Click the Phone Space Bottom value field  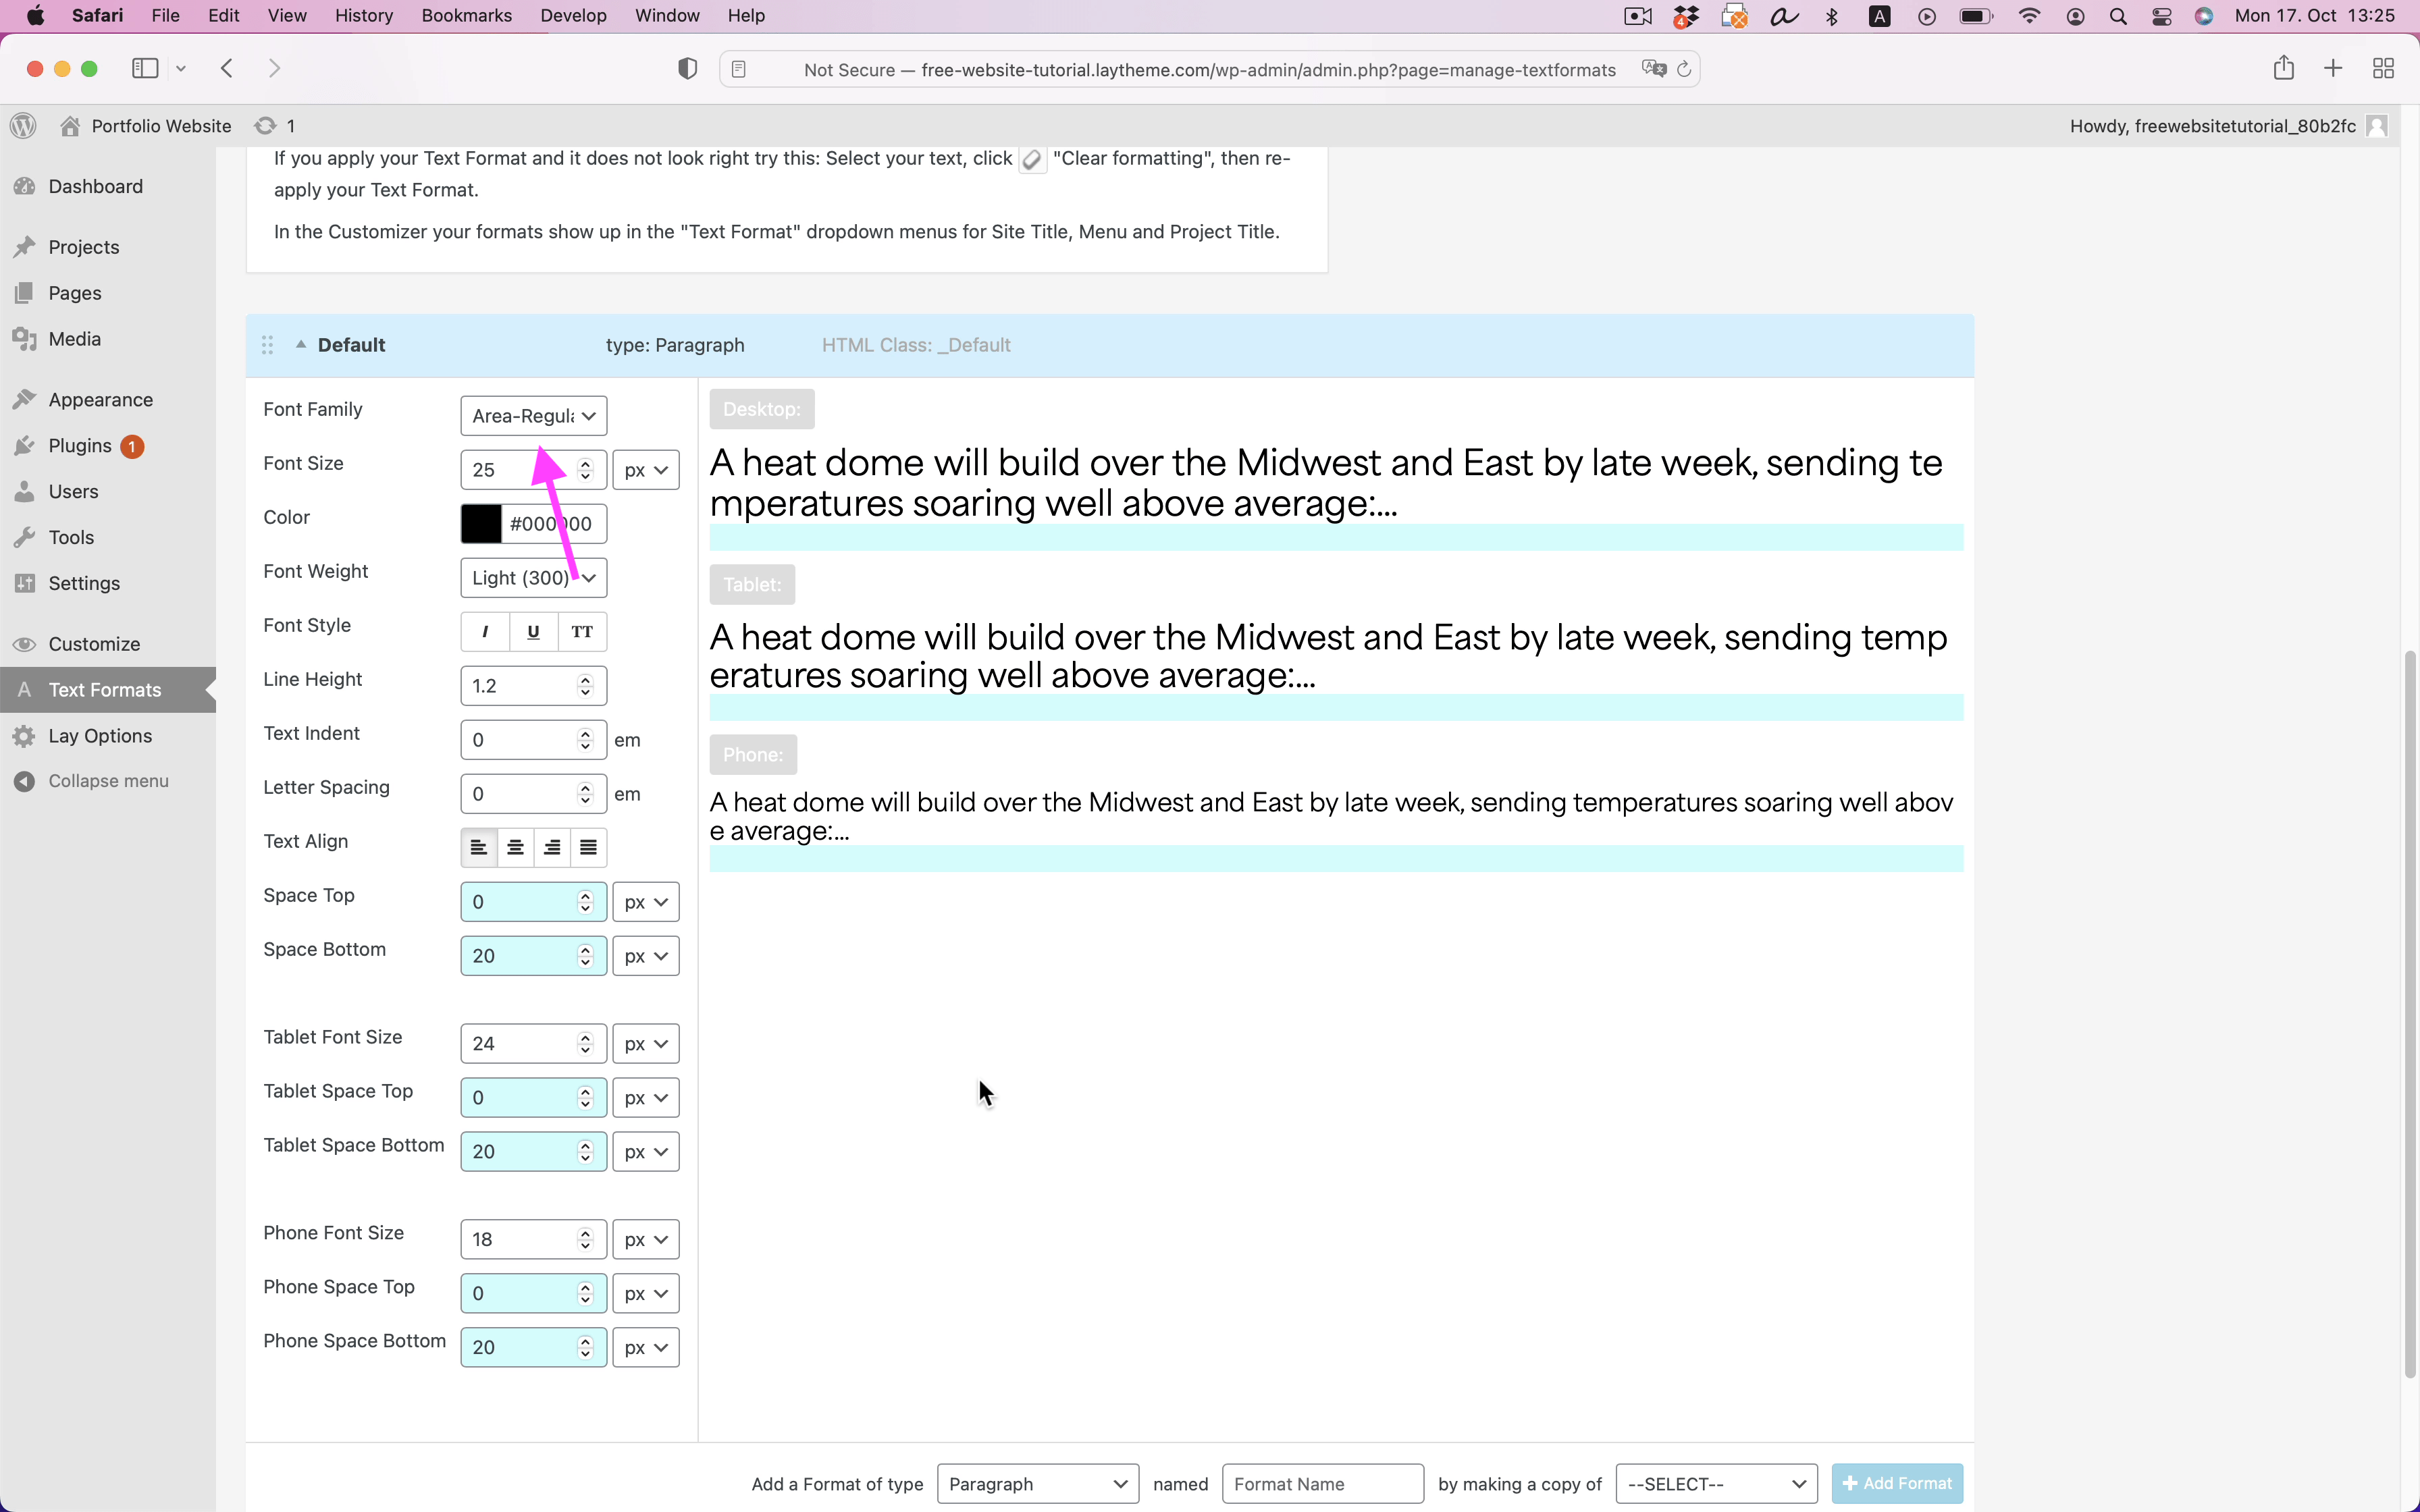(533, 1348)
